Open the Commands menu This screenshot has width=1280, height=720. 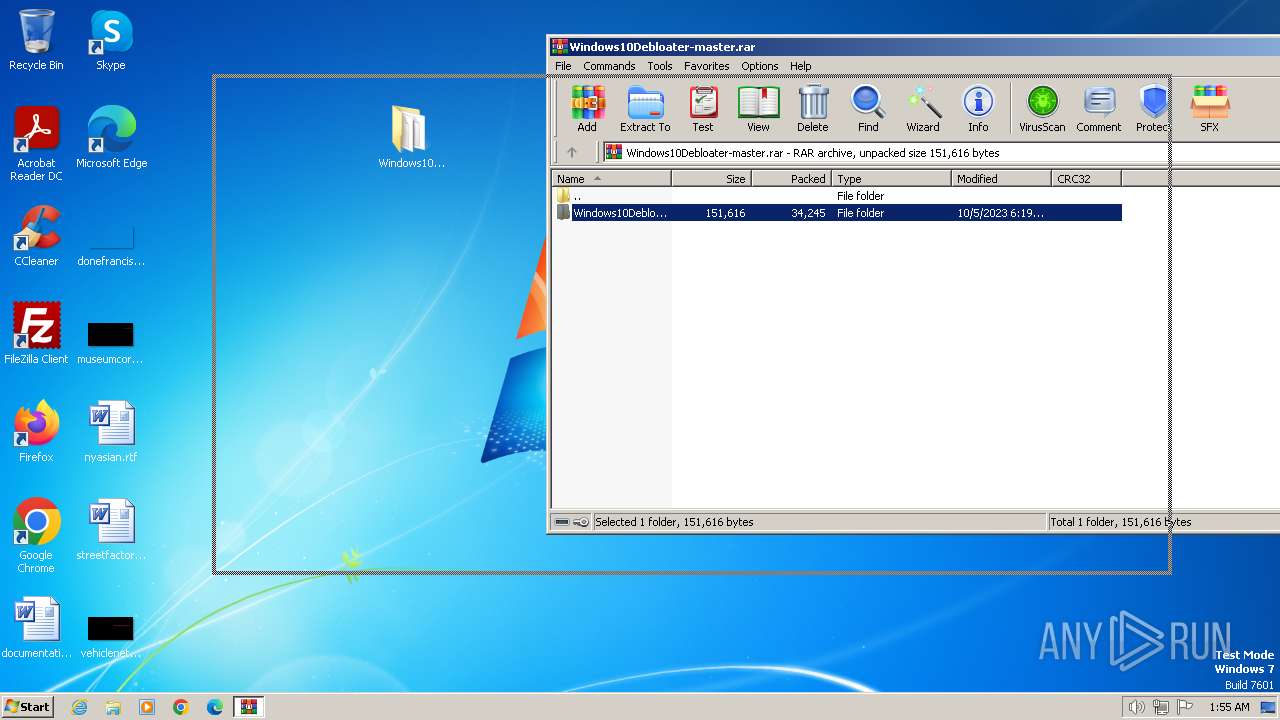tap(609, 66)
